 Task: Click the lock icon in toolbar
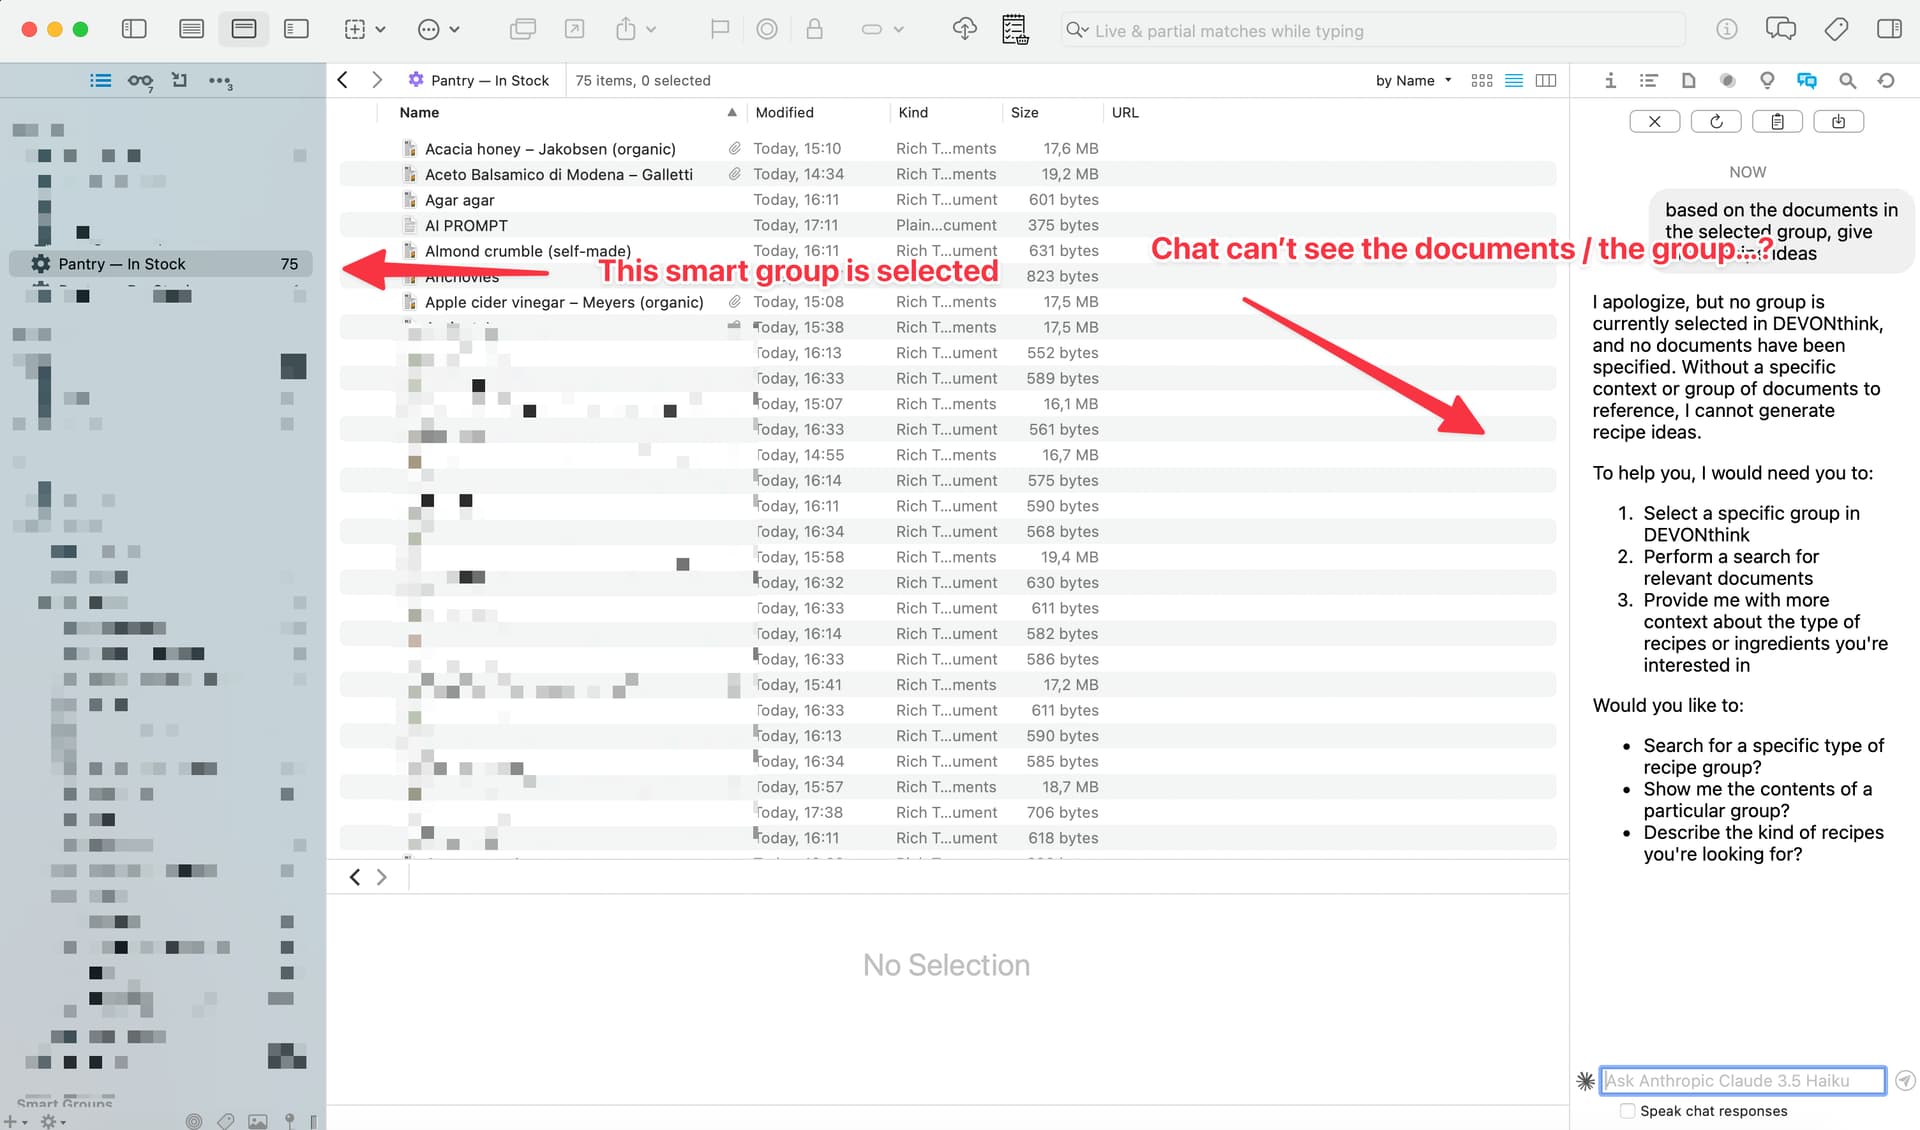tap(814, 30)
